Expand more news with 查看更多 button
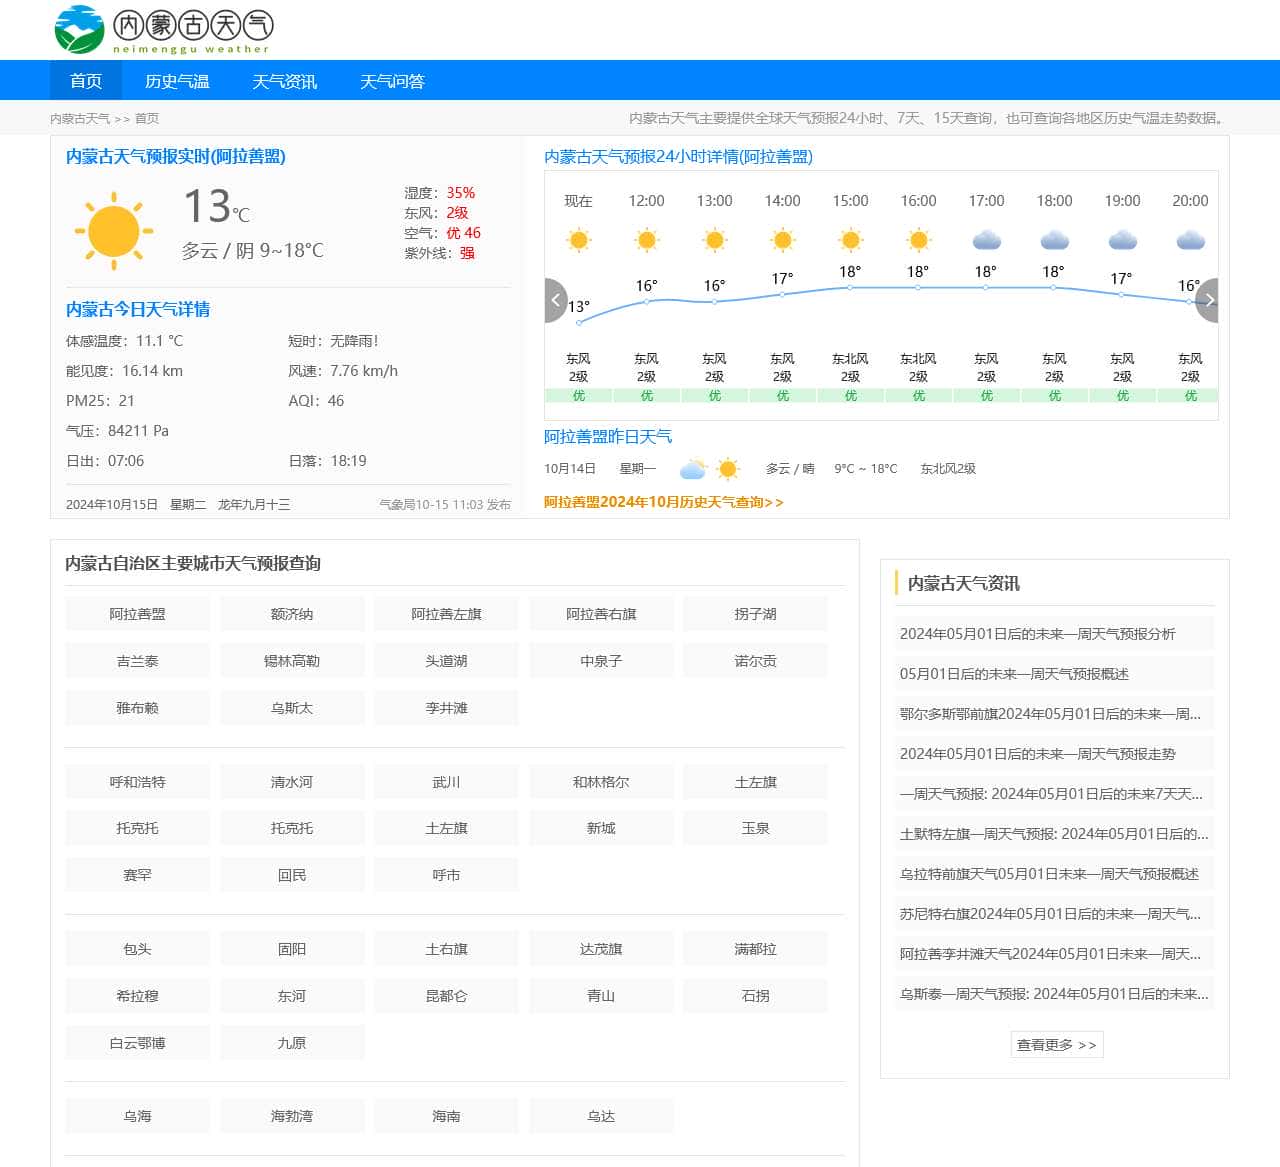The height and width of the screenshot is (1167, 1280). coord(1056,1044)
